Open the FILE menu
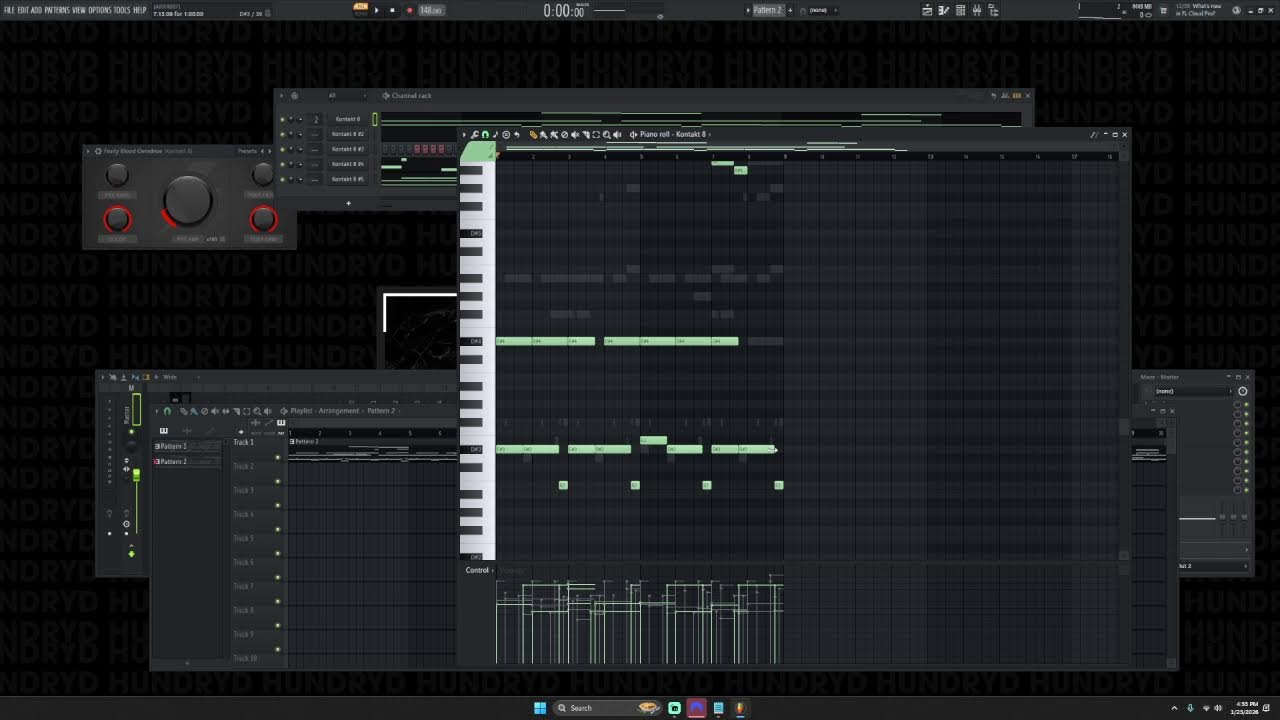 9,10
